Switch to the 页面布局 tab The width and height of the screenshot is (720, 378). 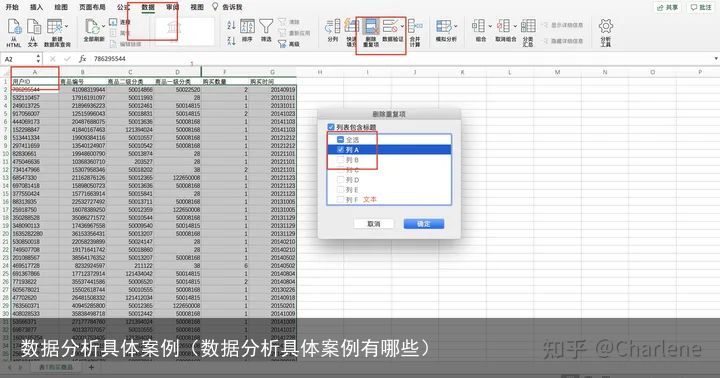pos(92,7)
